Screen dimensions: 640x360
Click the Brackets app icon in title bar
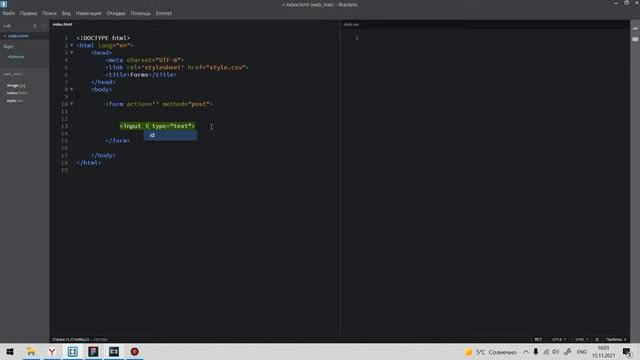click(4, 4)
